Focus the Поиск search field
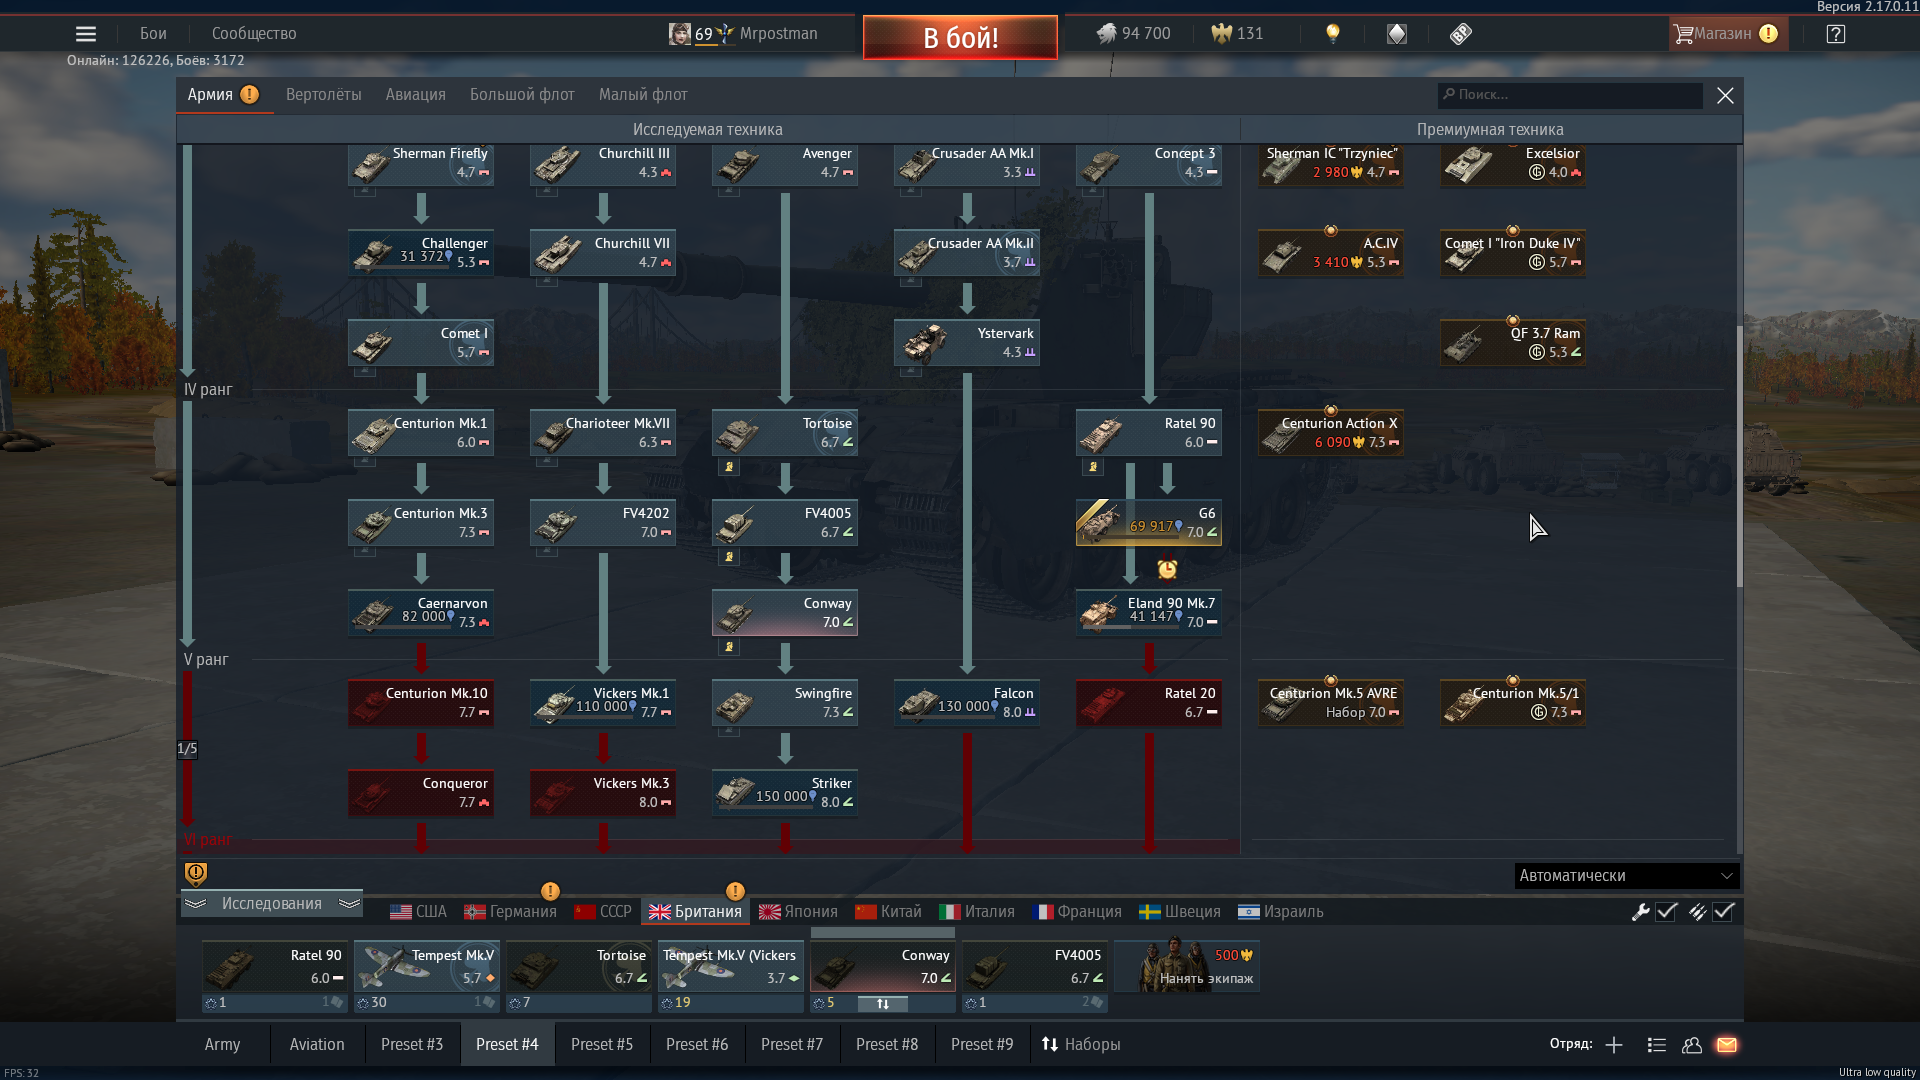Viewport: 1920px width, 1080px height. pos(1570,95)
